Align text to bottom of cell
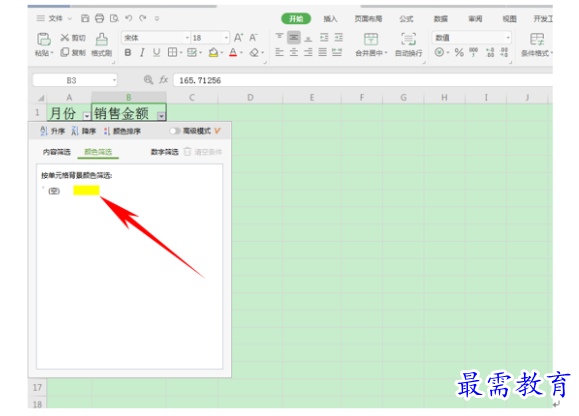579x416 pixels. tap(308, 38)
